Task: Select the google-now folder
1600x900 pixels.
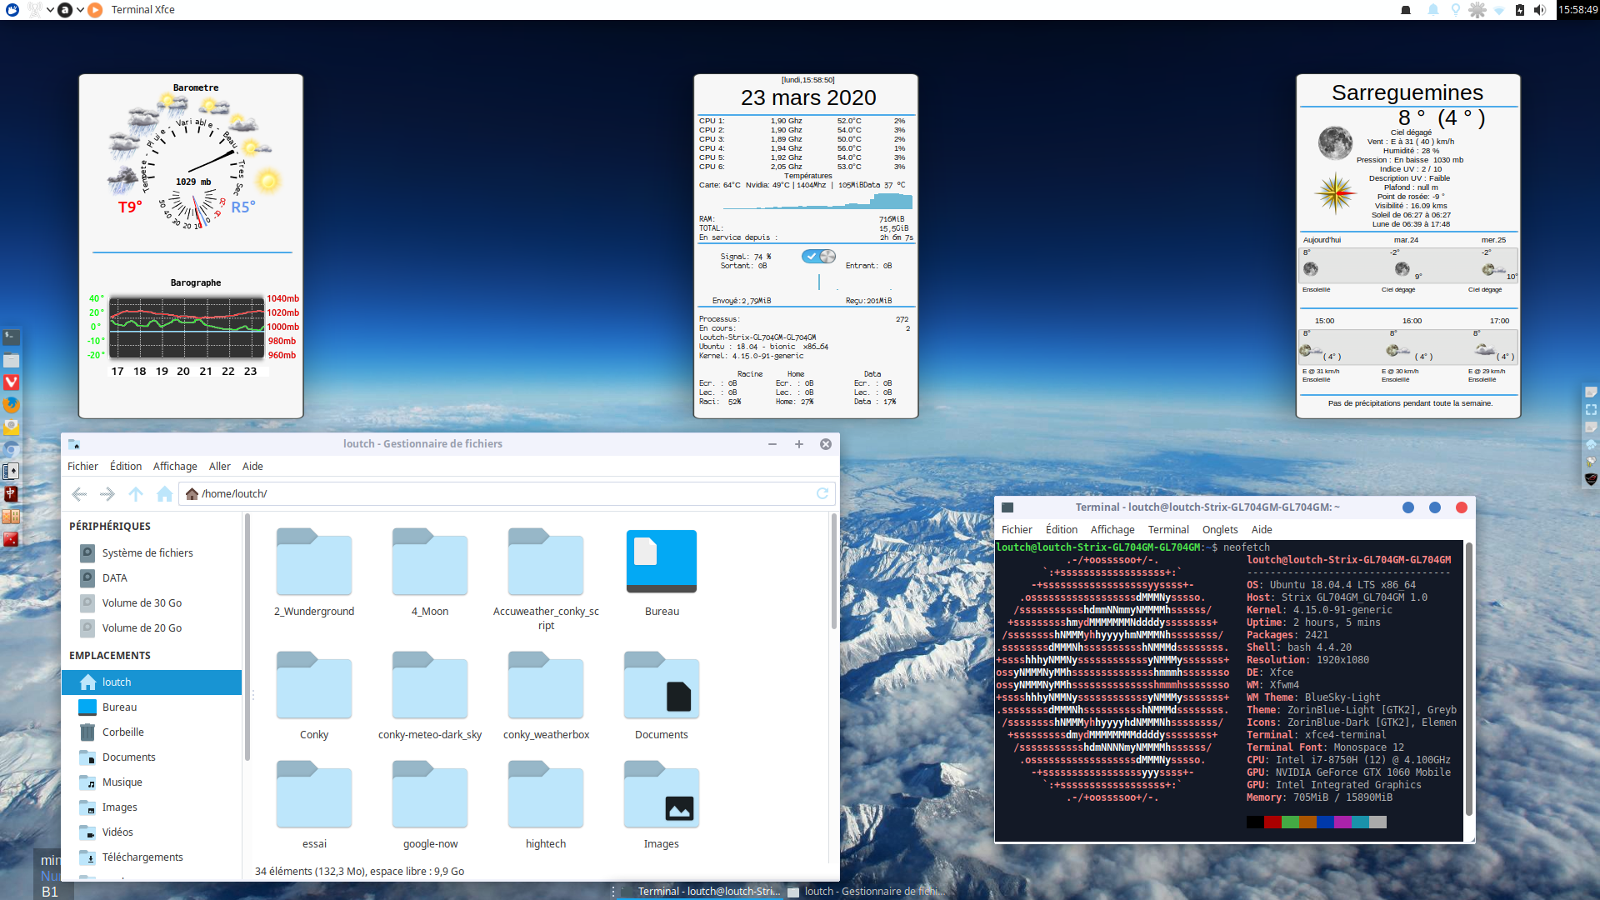Action: [x=430, y=805]
